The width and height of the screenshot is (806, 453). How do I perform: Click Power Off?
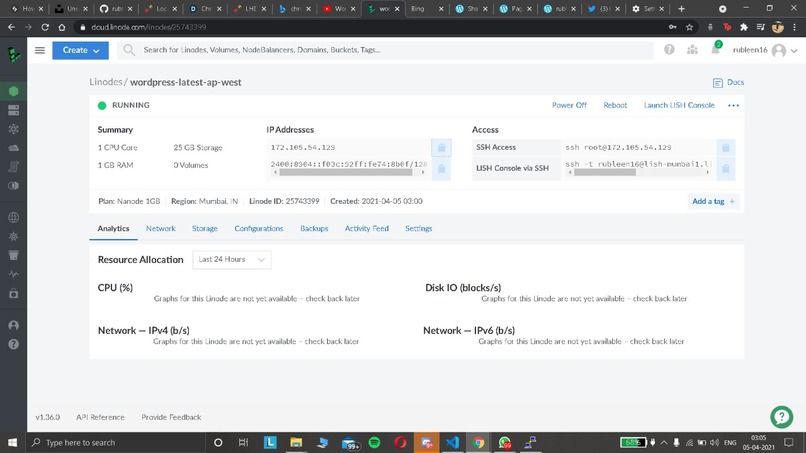point(569,105)
